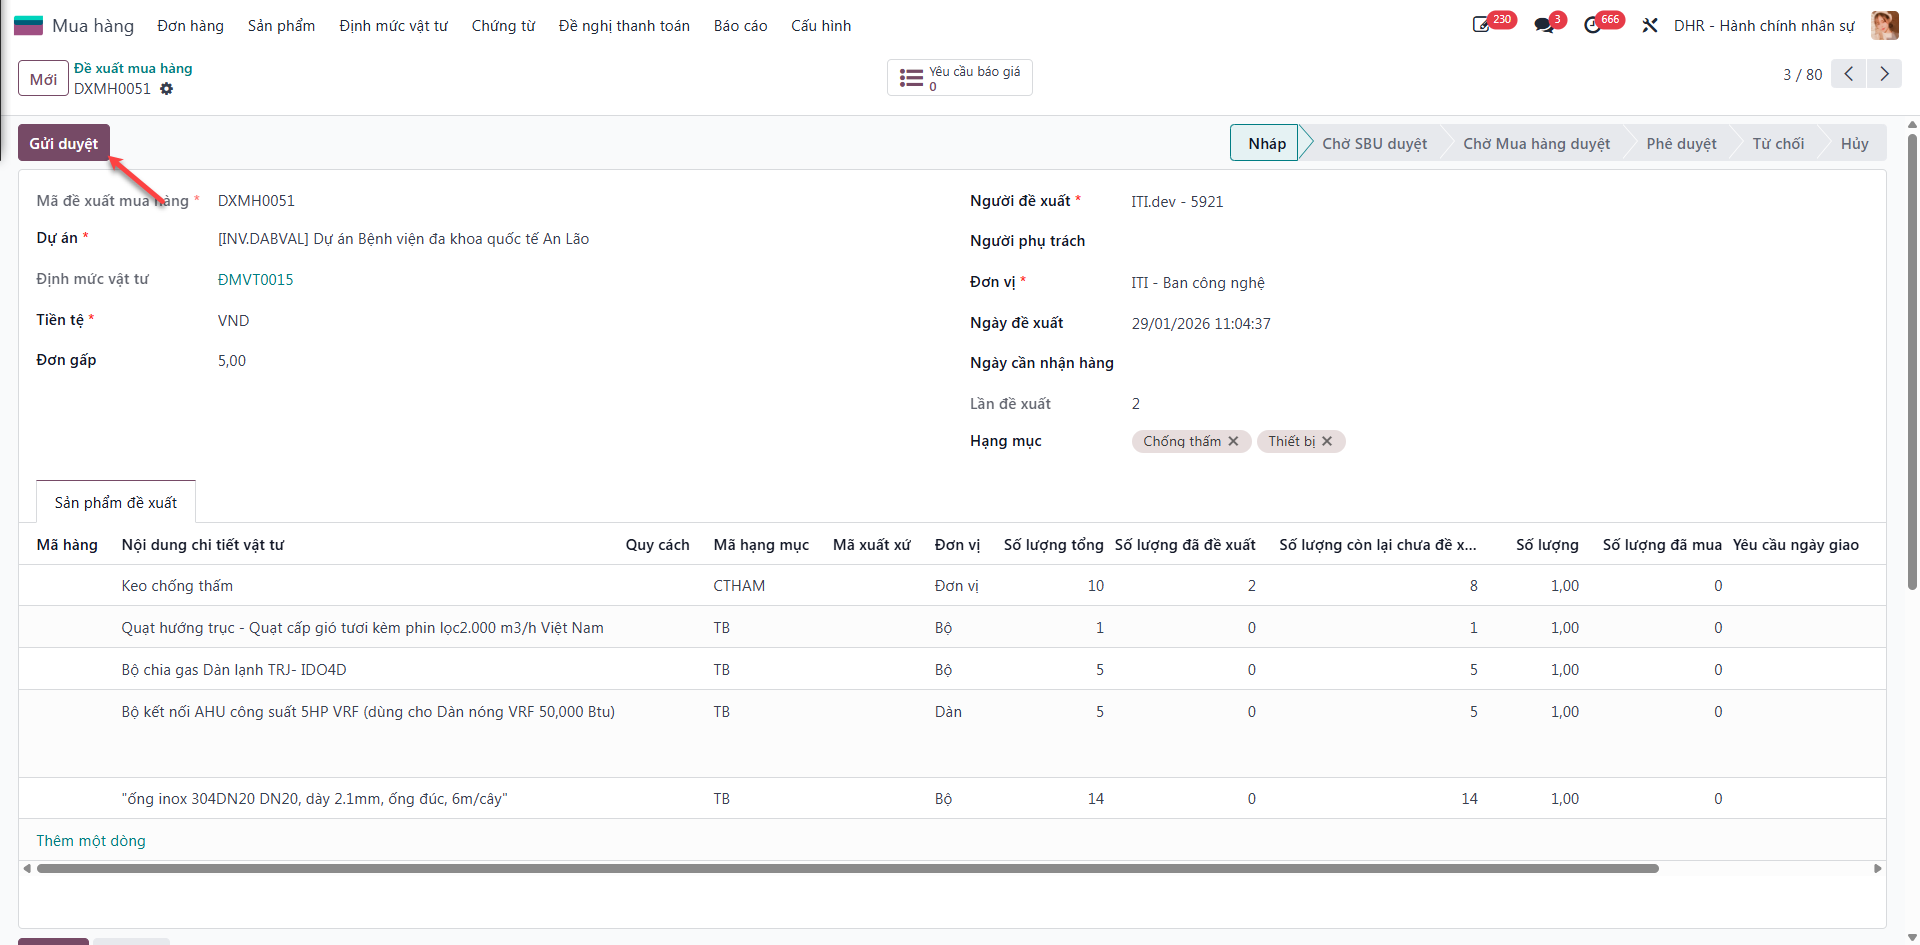Open the Mua hàng app home icon
Image resolution: width=1920 pixels, height=945 pixels.
(28, 25)
